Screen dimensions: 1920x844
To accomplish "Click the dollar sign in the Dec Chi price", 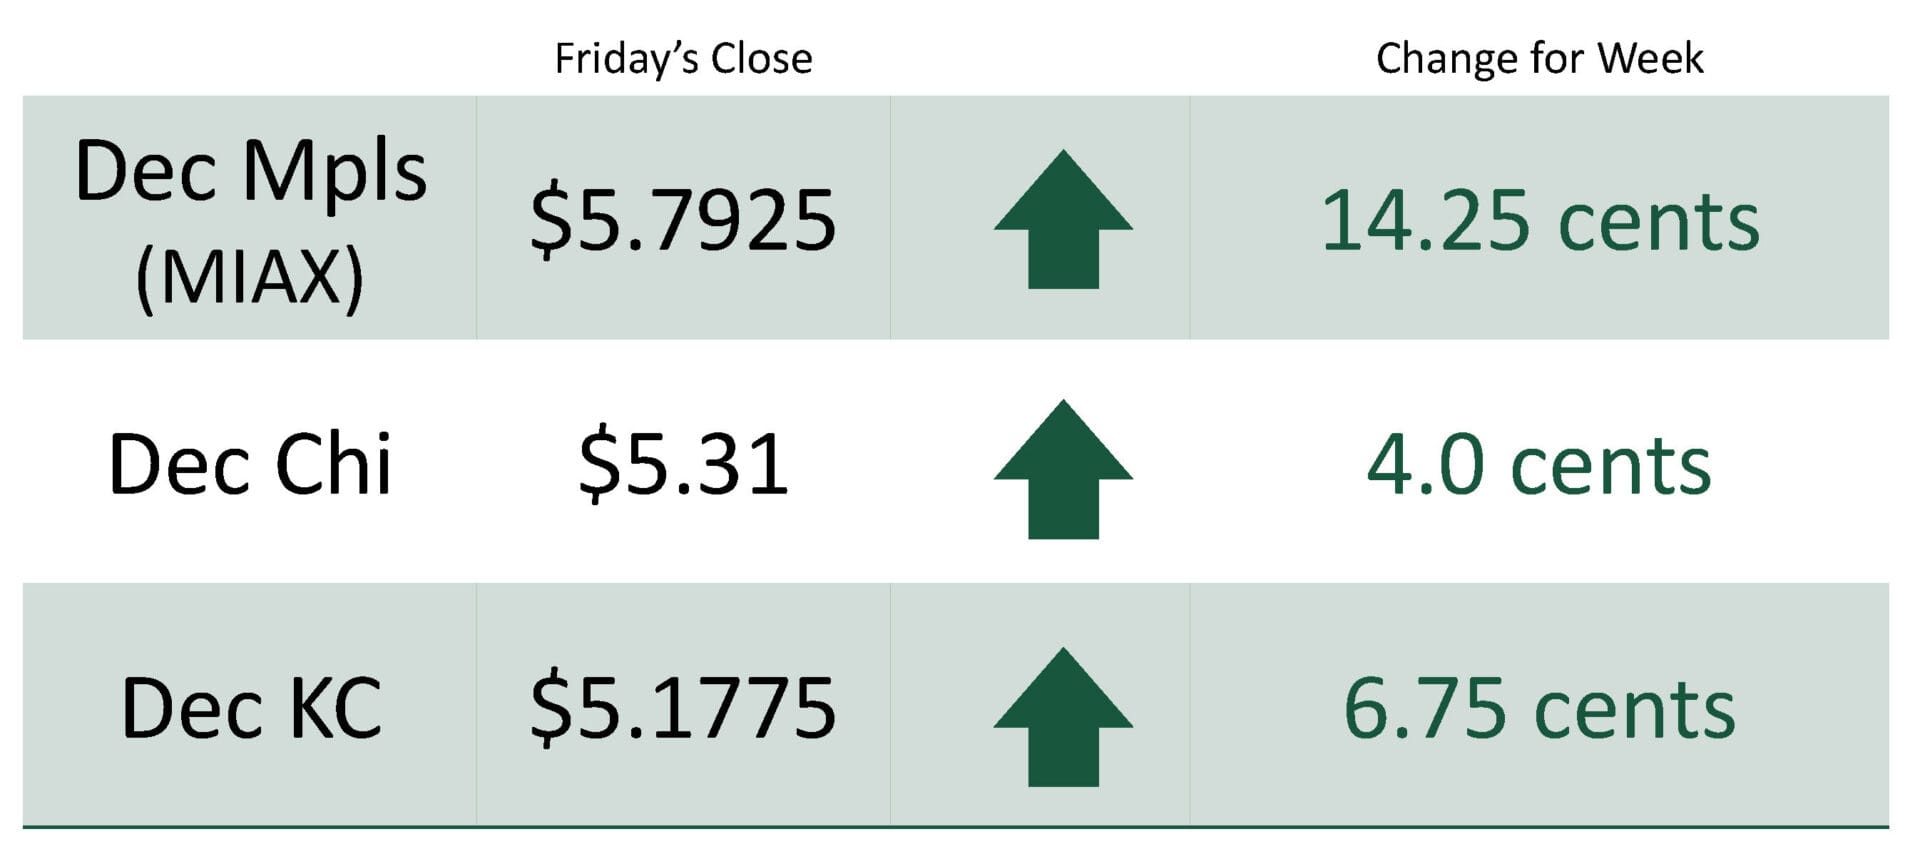I will [x=596, y=465].
